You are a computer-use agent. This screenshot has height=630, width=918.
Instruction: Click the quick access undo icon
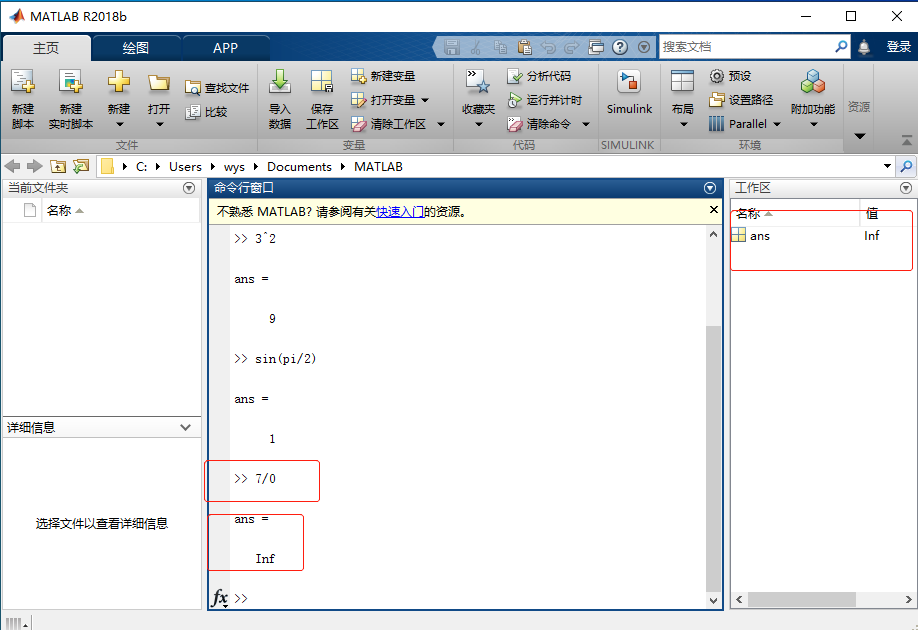click(548, 47)
